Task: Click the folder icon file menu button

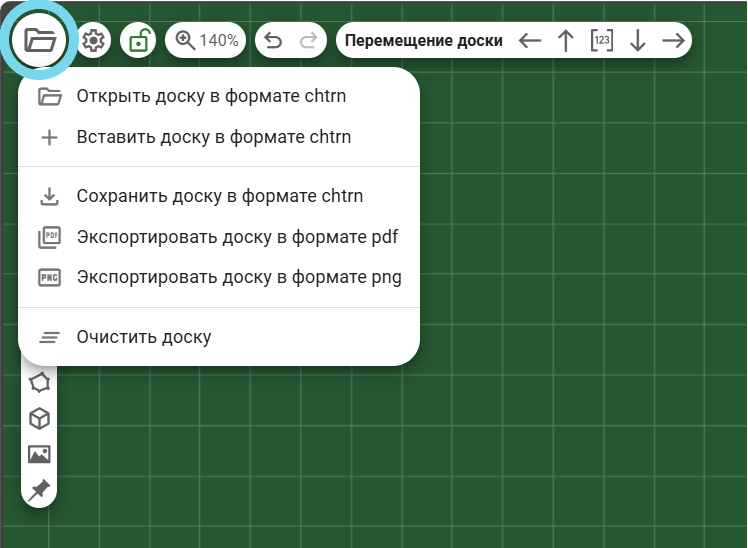Action: [x=41, y=41]
